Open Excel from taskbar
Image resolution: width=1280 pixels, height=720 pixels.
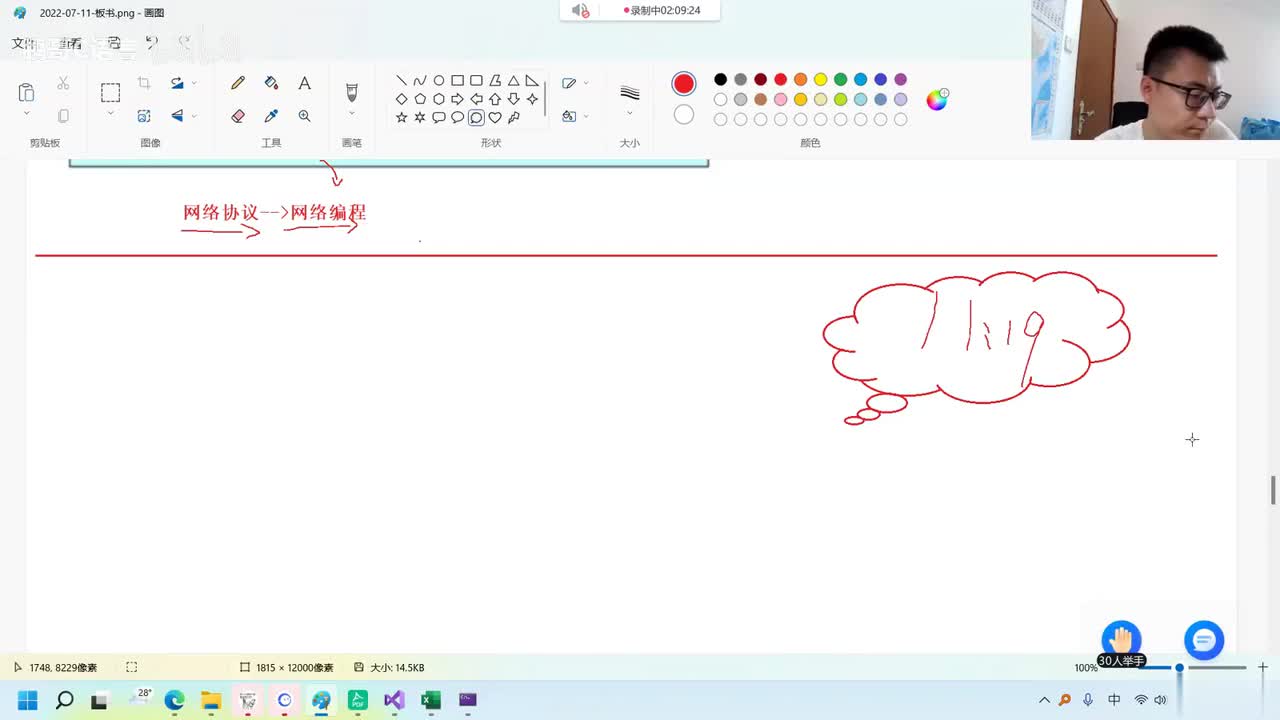click(431, 700)
